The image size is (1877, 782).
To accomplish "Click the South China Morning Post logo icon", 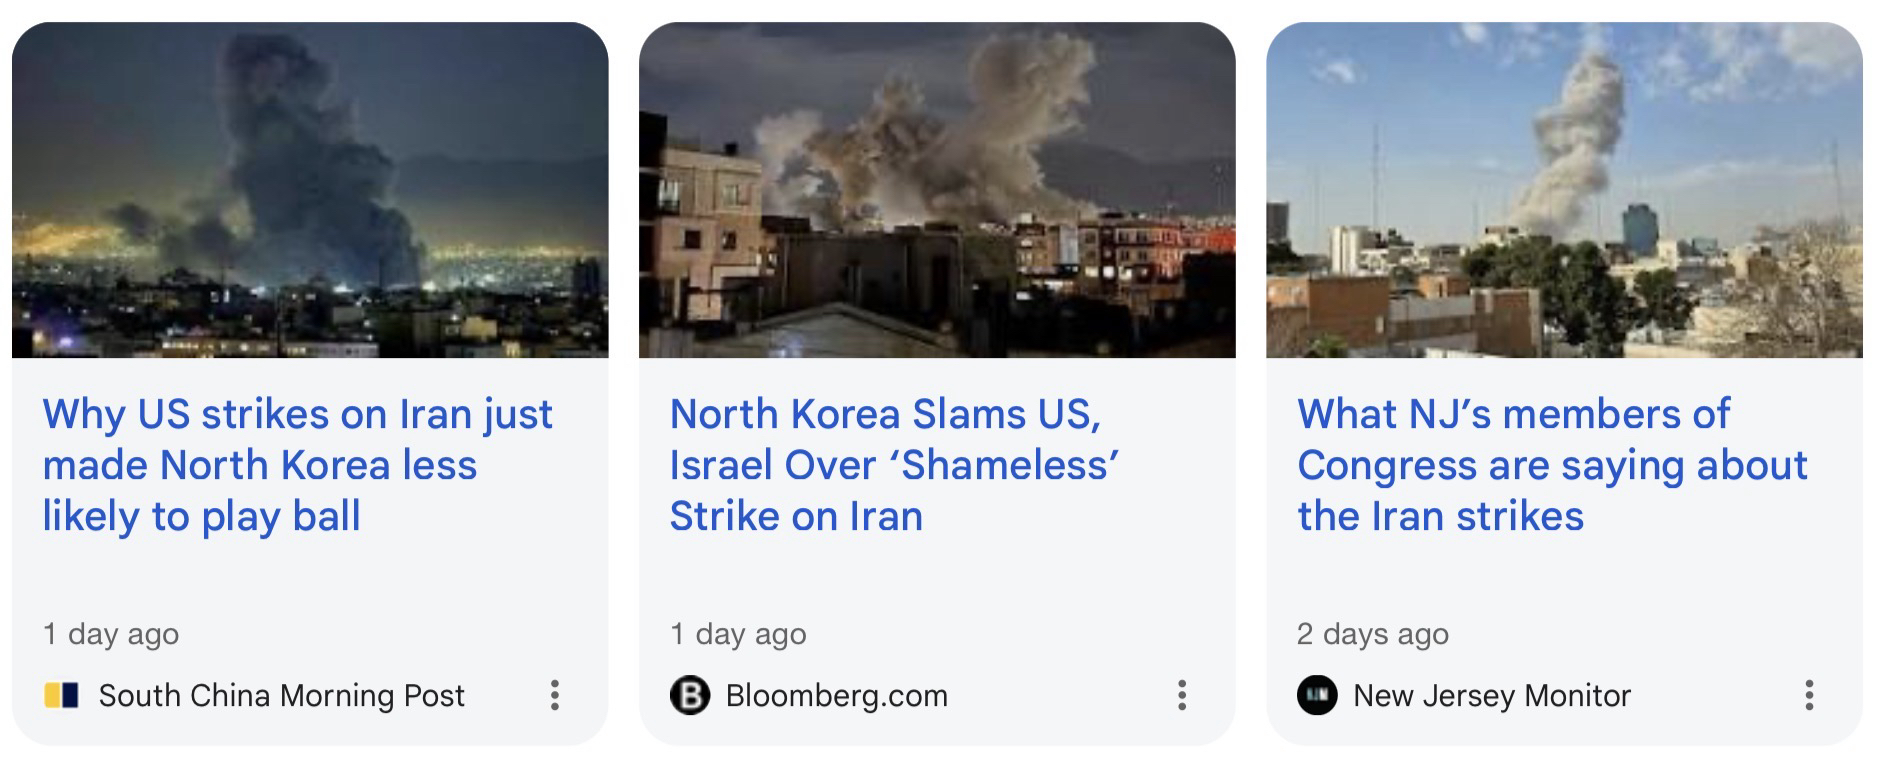I will [x=62, y=695].
